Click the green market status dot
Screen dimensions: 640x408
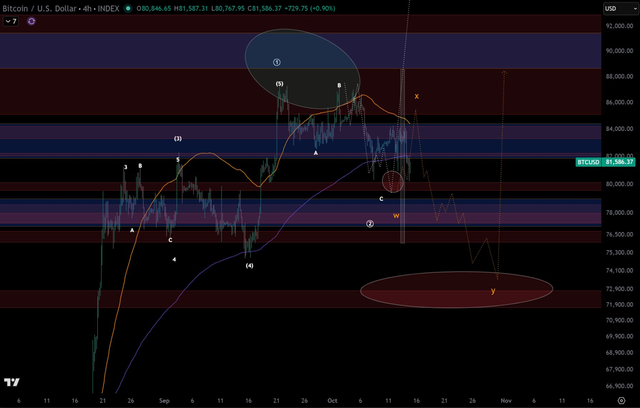click(128, 8)
